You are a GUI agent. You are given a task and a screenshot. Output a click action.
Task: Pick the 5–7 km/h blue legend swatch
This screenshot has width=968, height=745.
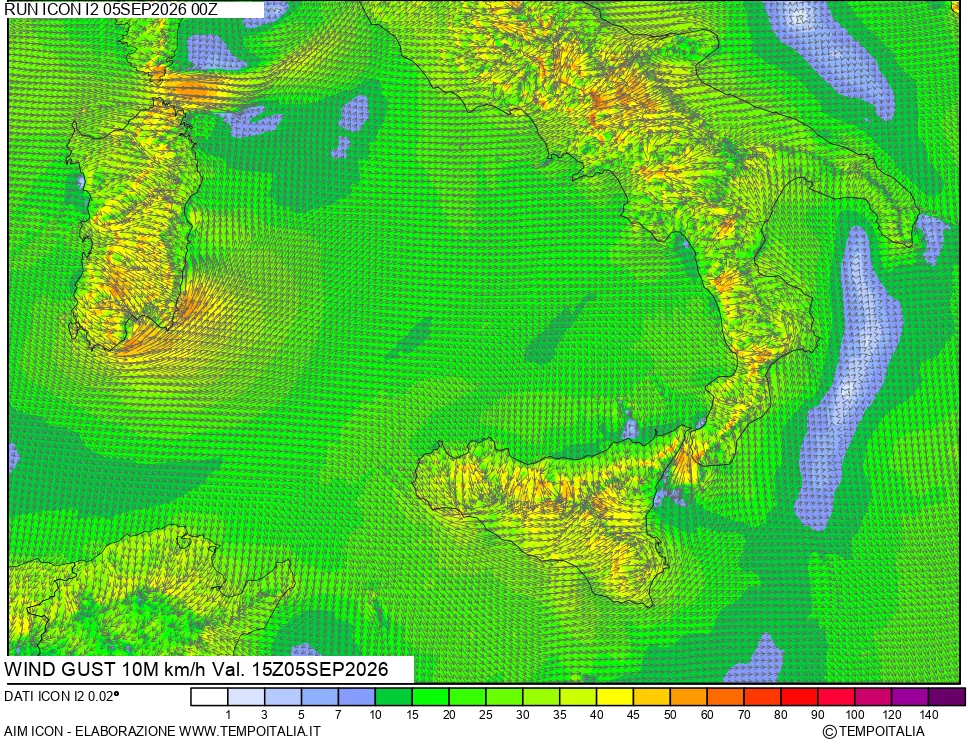point(320,697)
